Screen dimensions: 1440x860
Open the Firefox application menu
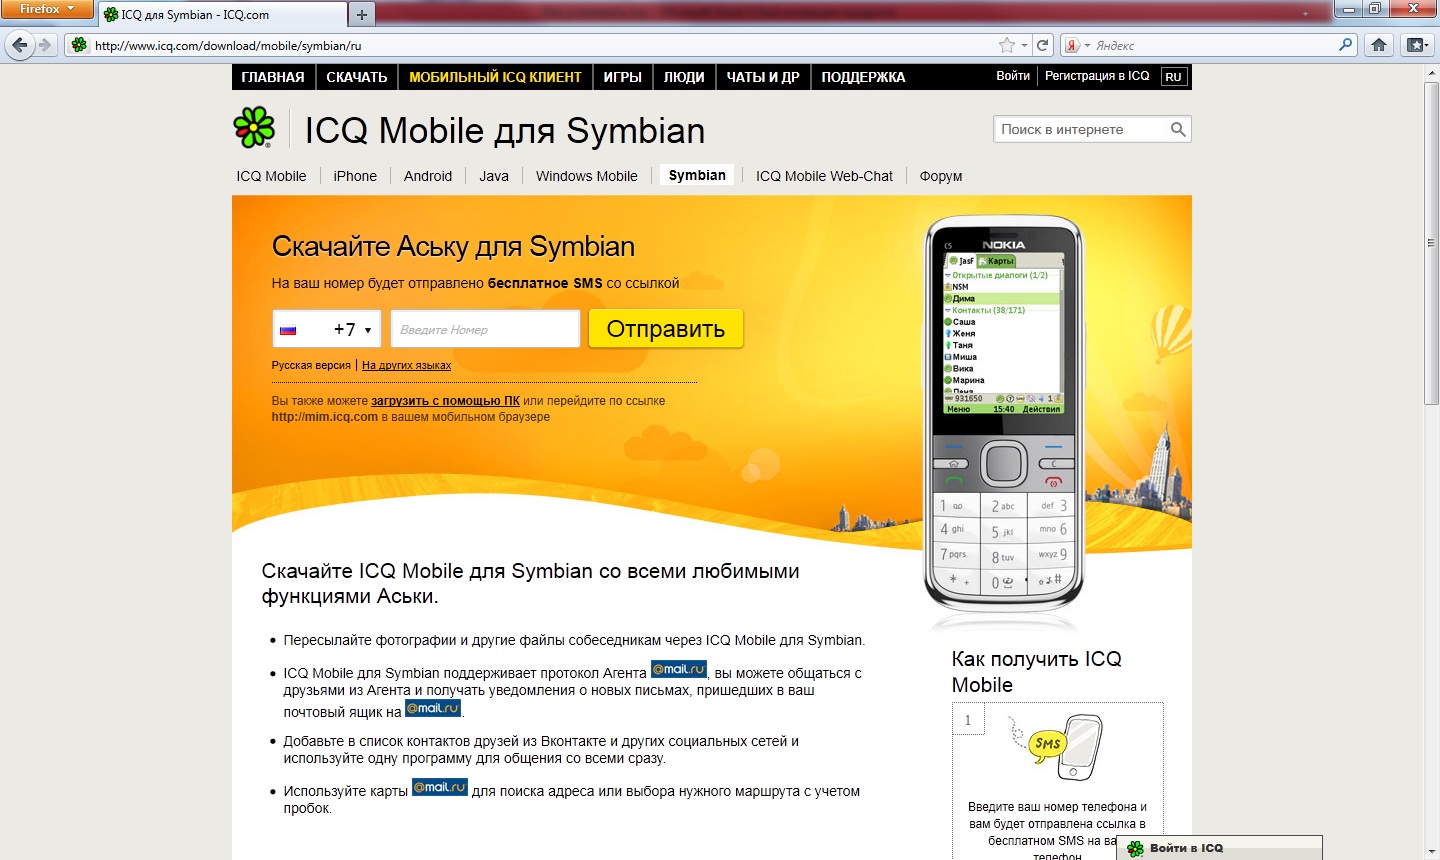click(x=47, y=9)
